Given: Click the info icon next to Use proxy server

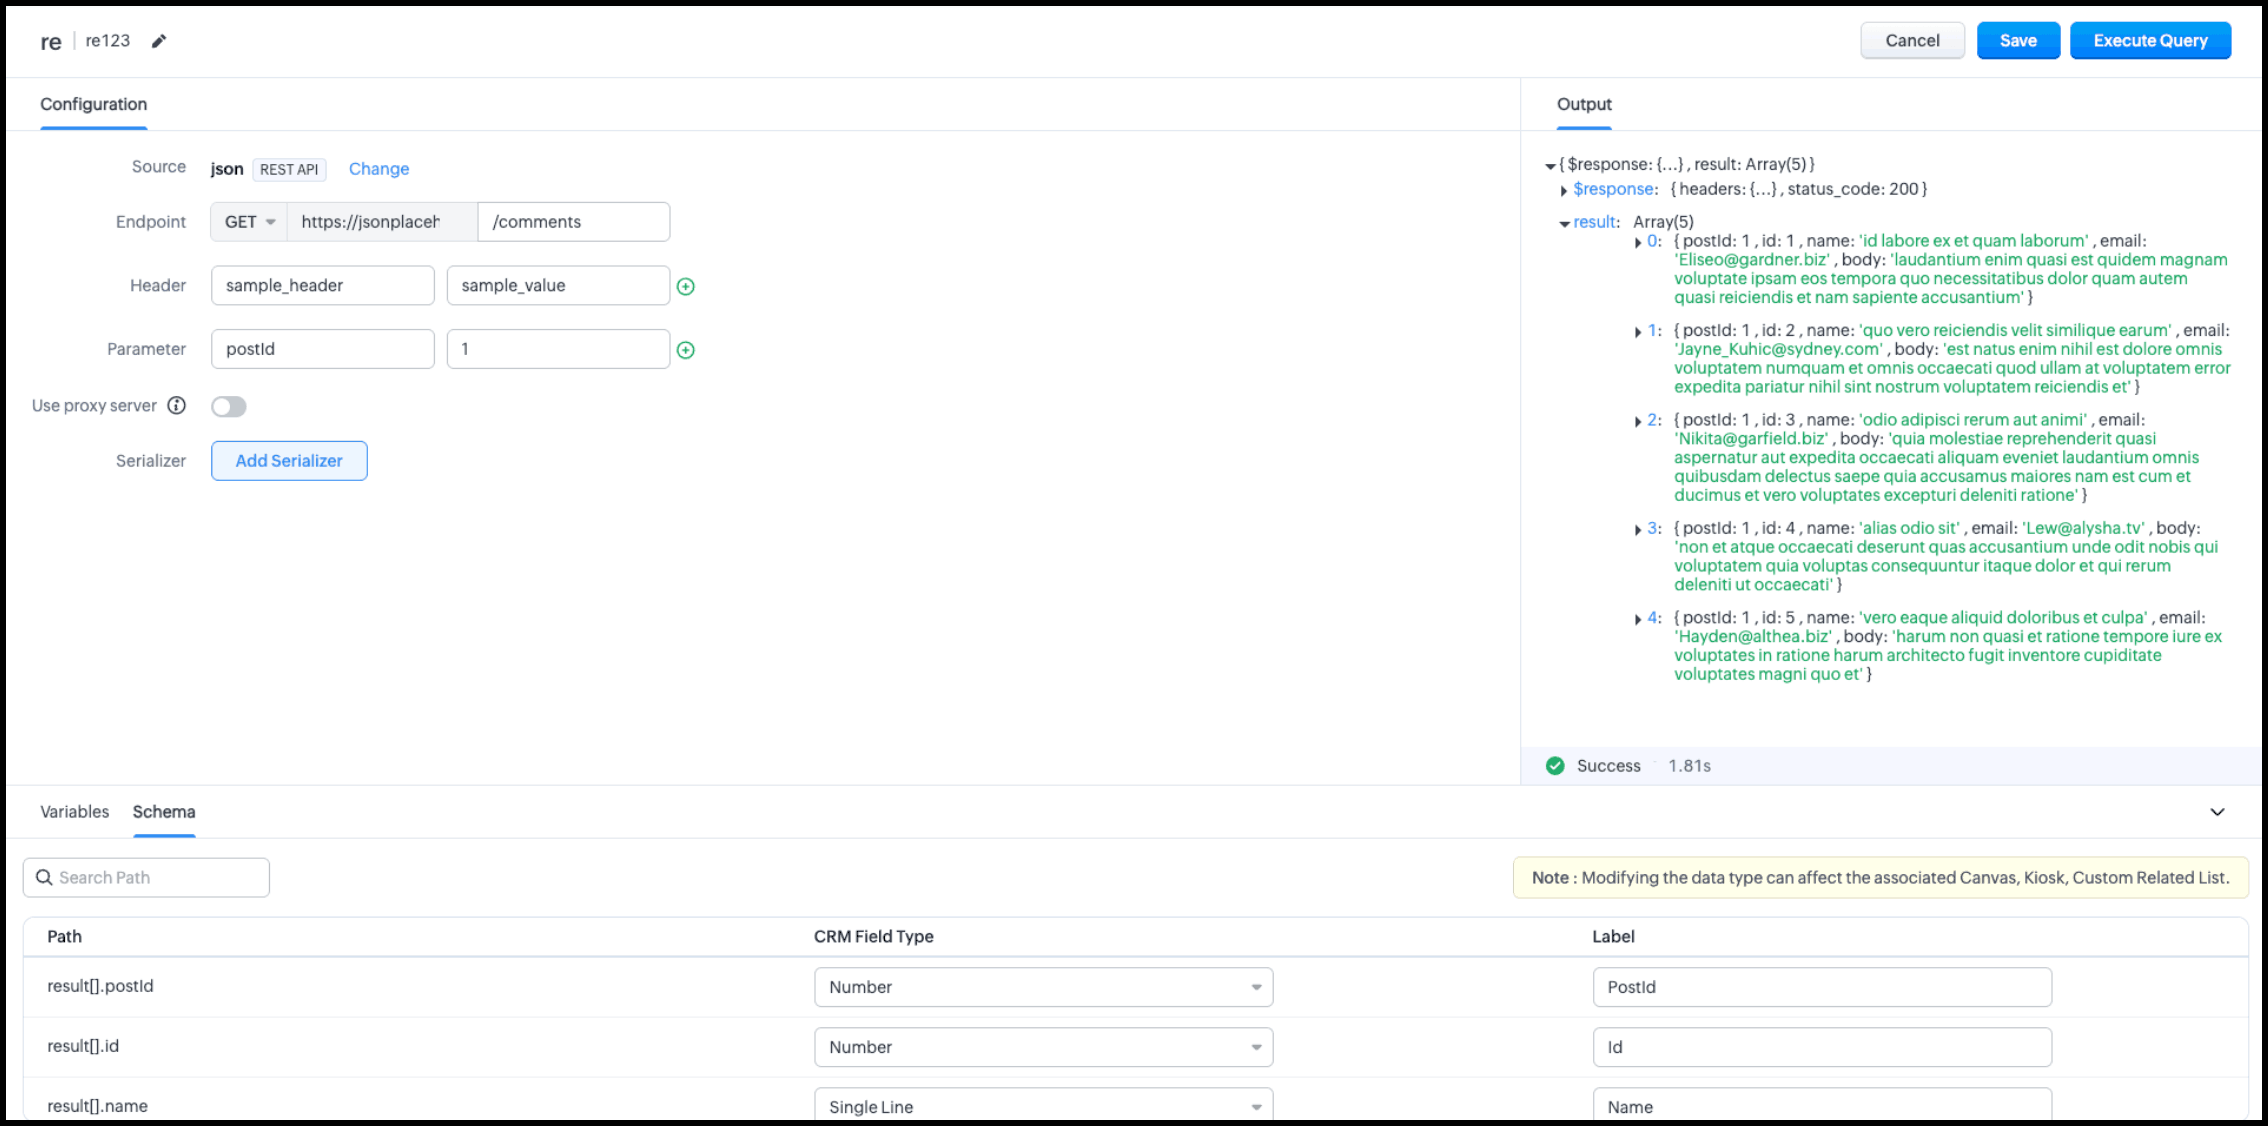Looking at the screenshot, I should pos(176,405).
